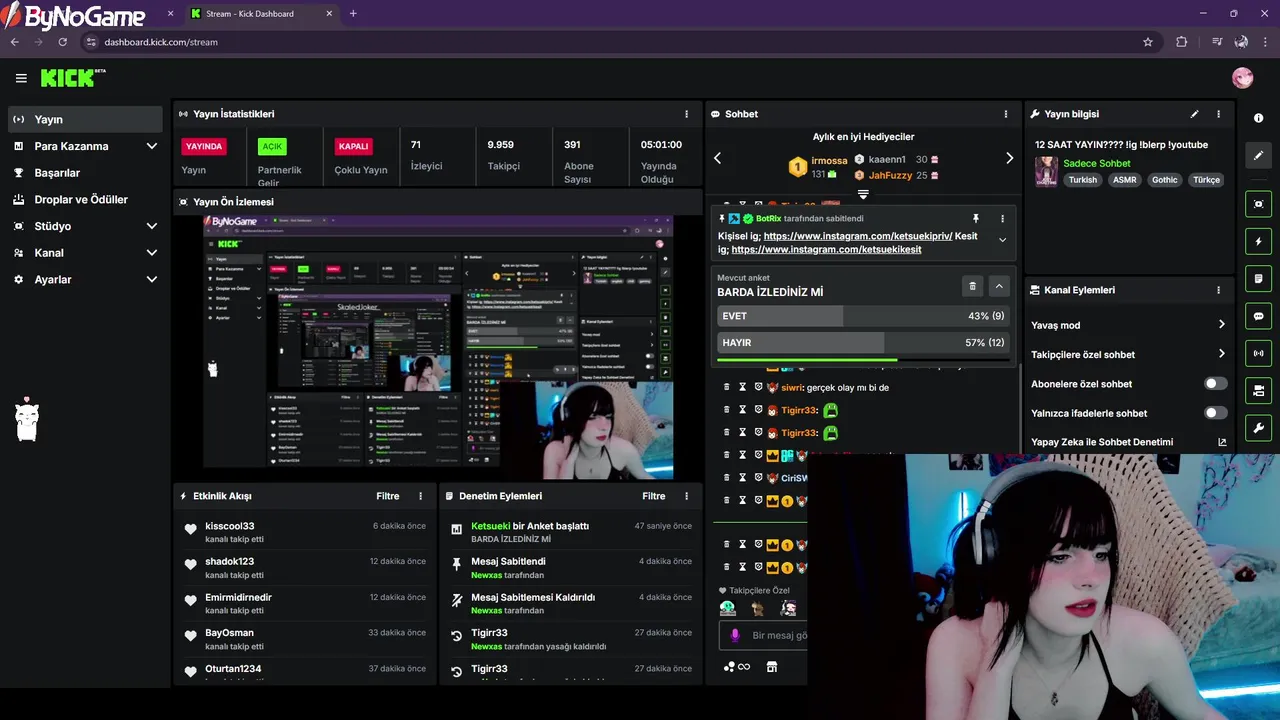Vote HAYIR in the poll

[863, 342]
